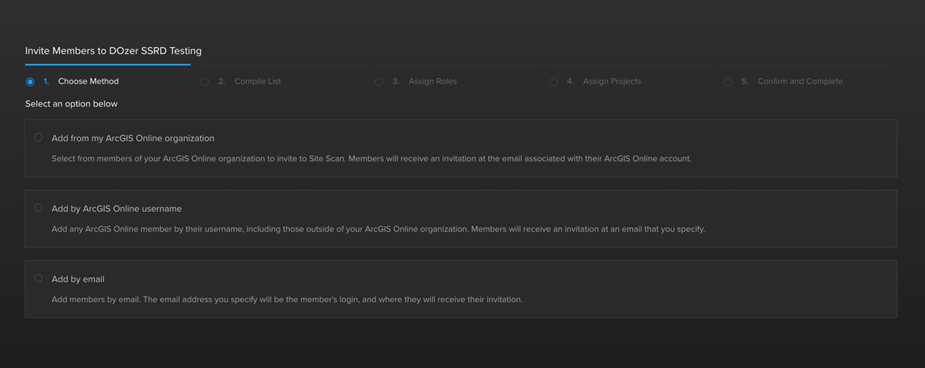Select the 'Add by email' radio button
The width and height of the screenshot is (925, 368).
click(x=38, y=278)
